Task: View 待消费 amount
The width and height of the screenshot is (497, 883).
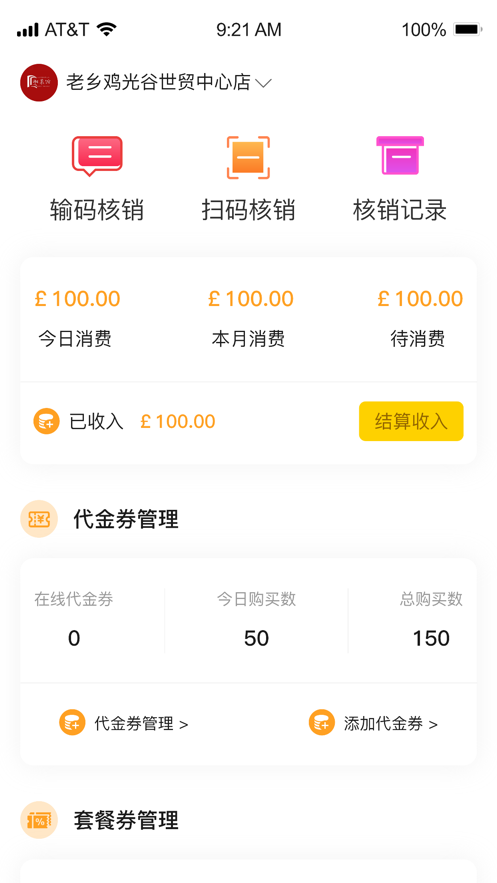Action: [x=420, y=298]
